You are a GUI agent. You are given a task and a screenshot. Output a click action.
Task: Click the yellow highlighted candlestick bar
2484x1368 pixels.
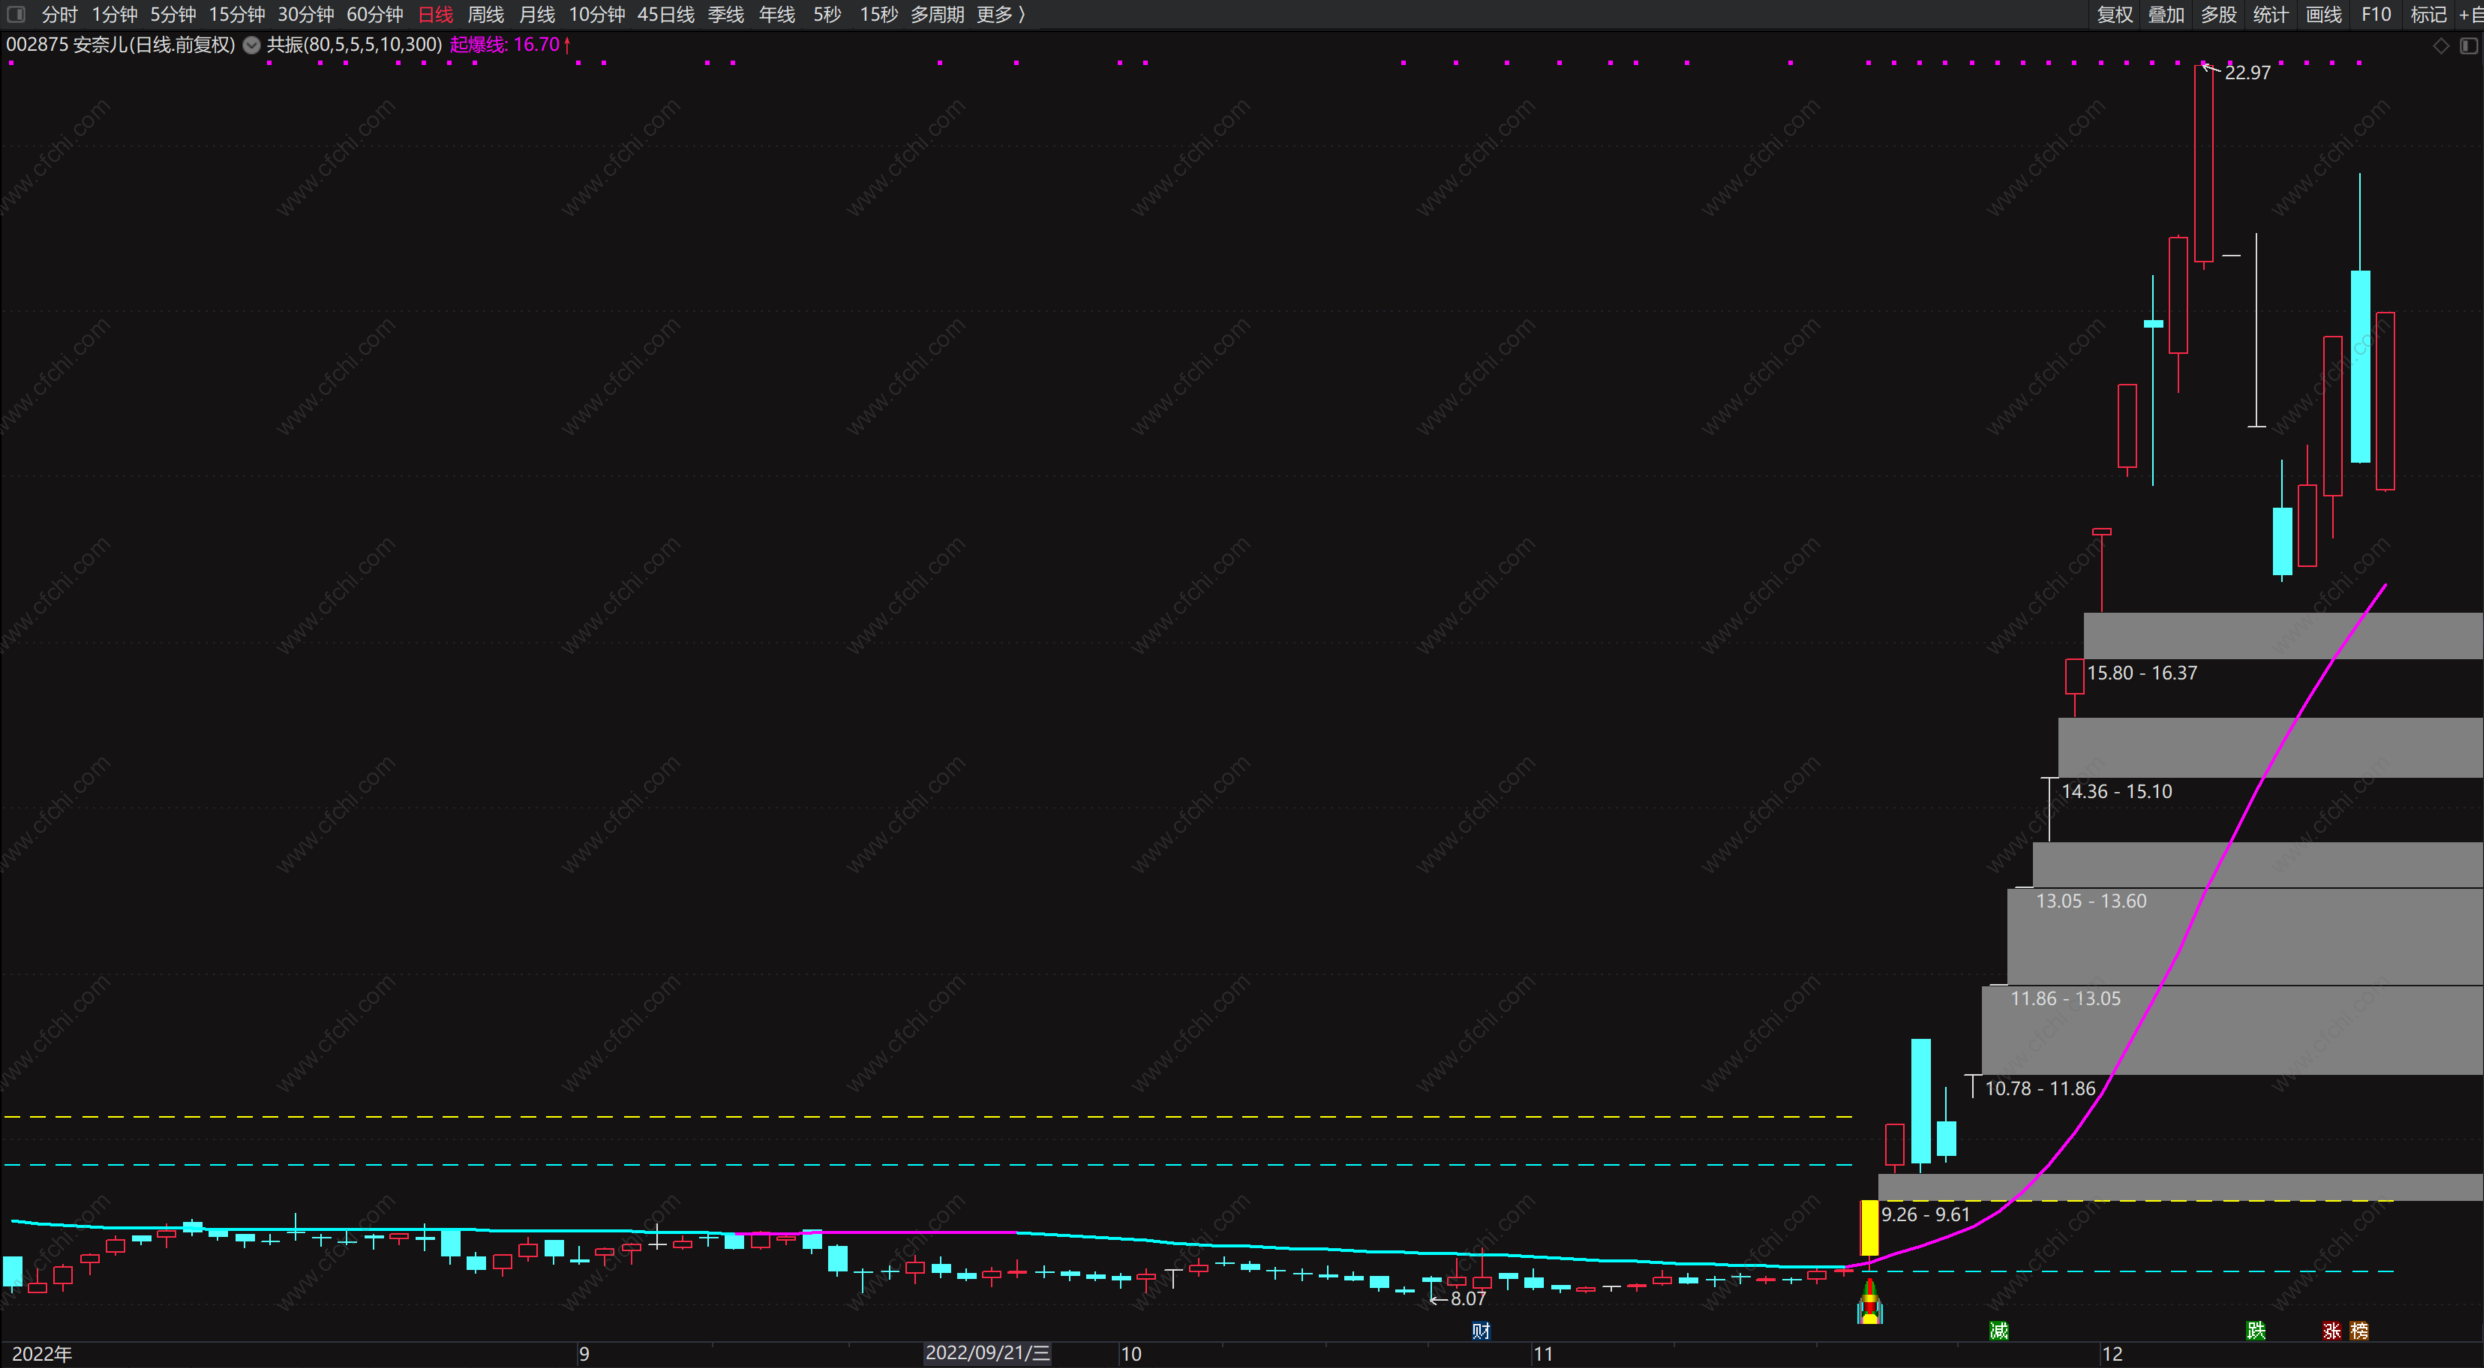pyautogui.click(x=1868, y=1228)
